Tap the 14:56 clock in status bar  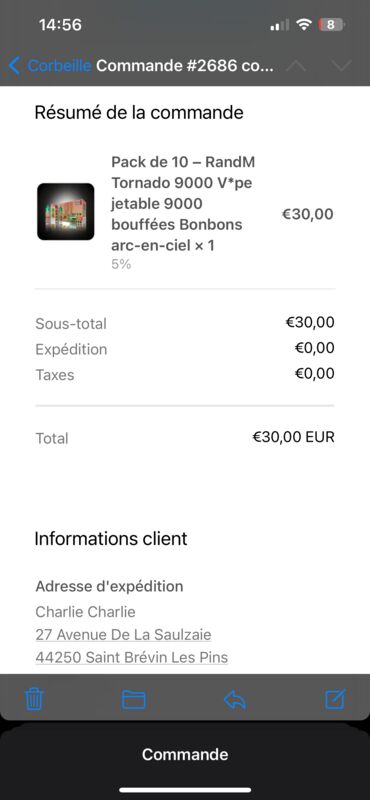[60, 24]
